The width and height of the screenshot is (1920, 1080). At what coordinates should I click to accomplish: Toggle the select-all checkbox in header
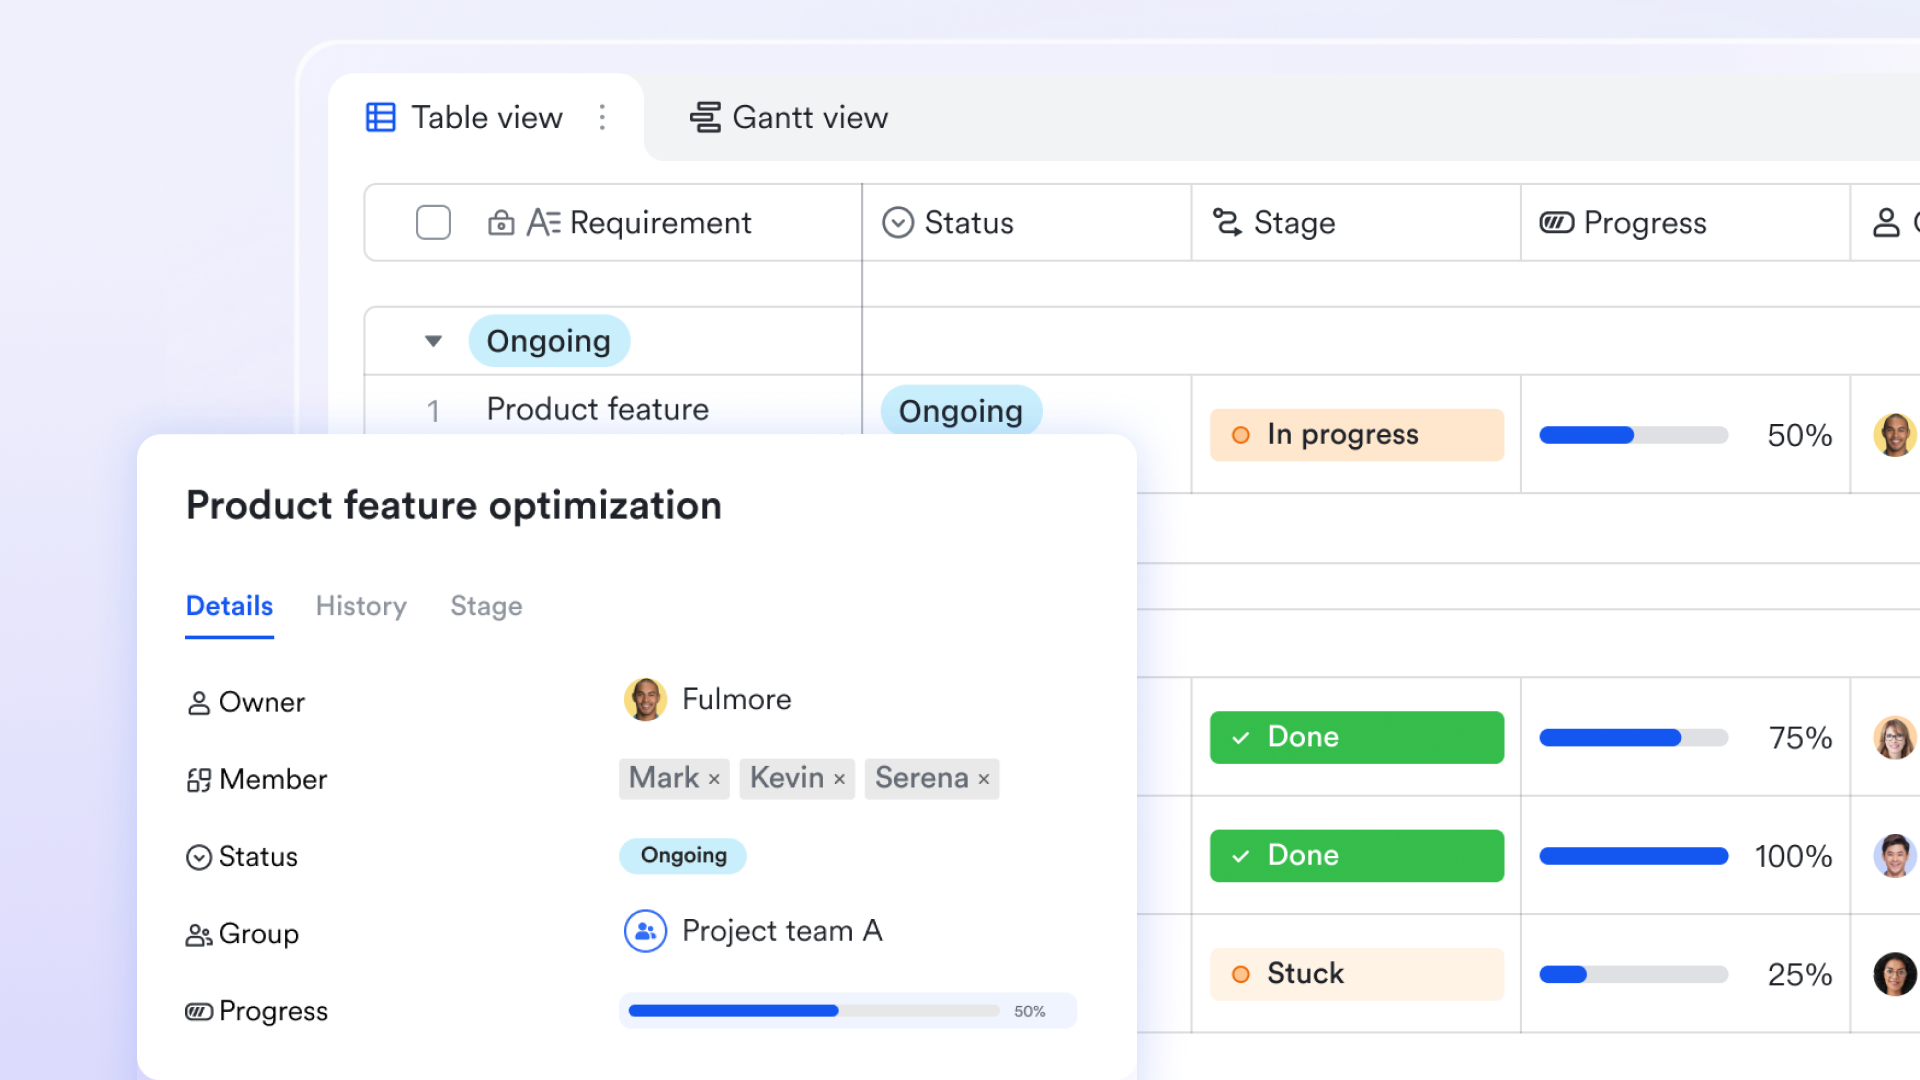[433, 222]
